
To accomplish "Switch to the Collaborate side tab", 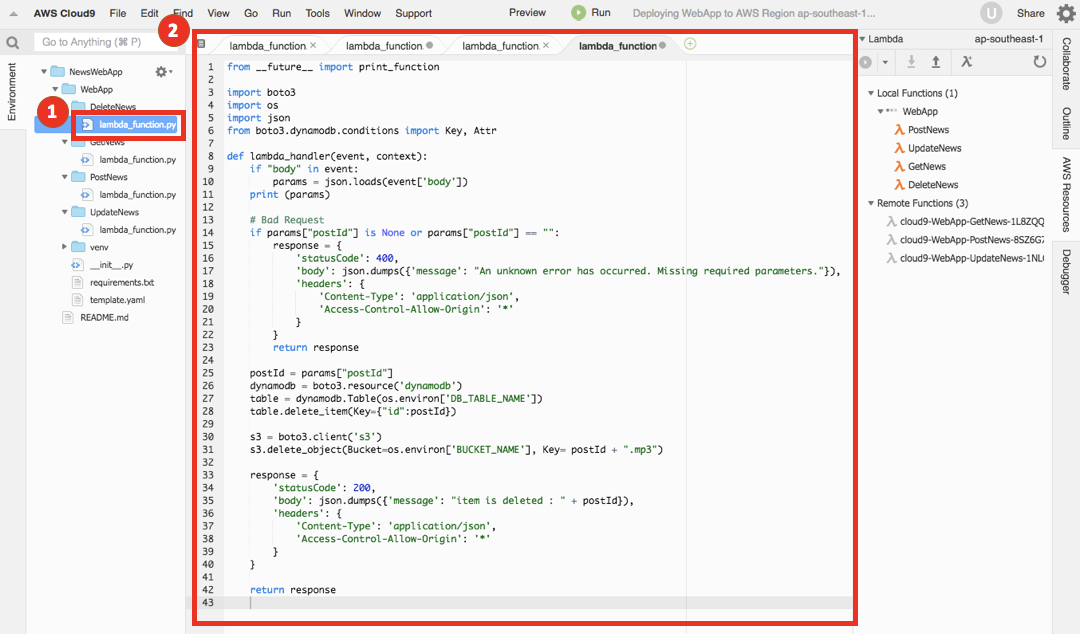I will tap(1066, 63).
